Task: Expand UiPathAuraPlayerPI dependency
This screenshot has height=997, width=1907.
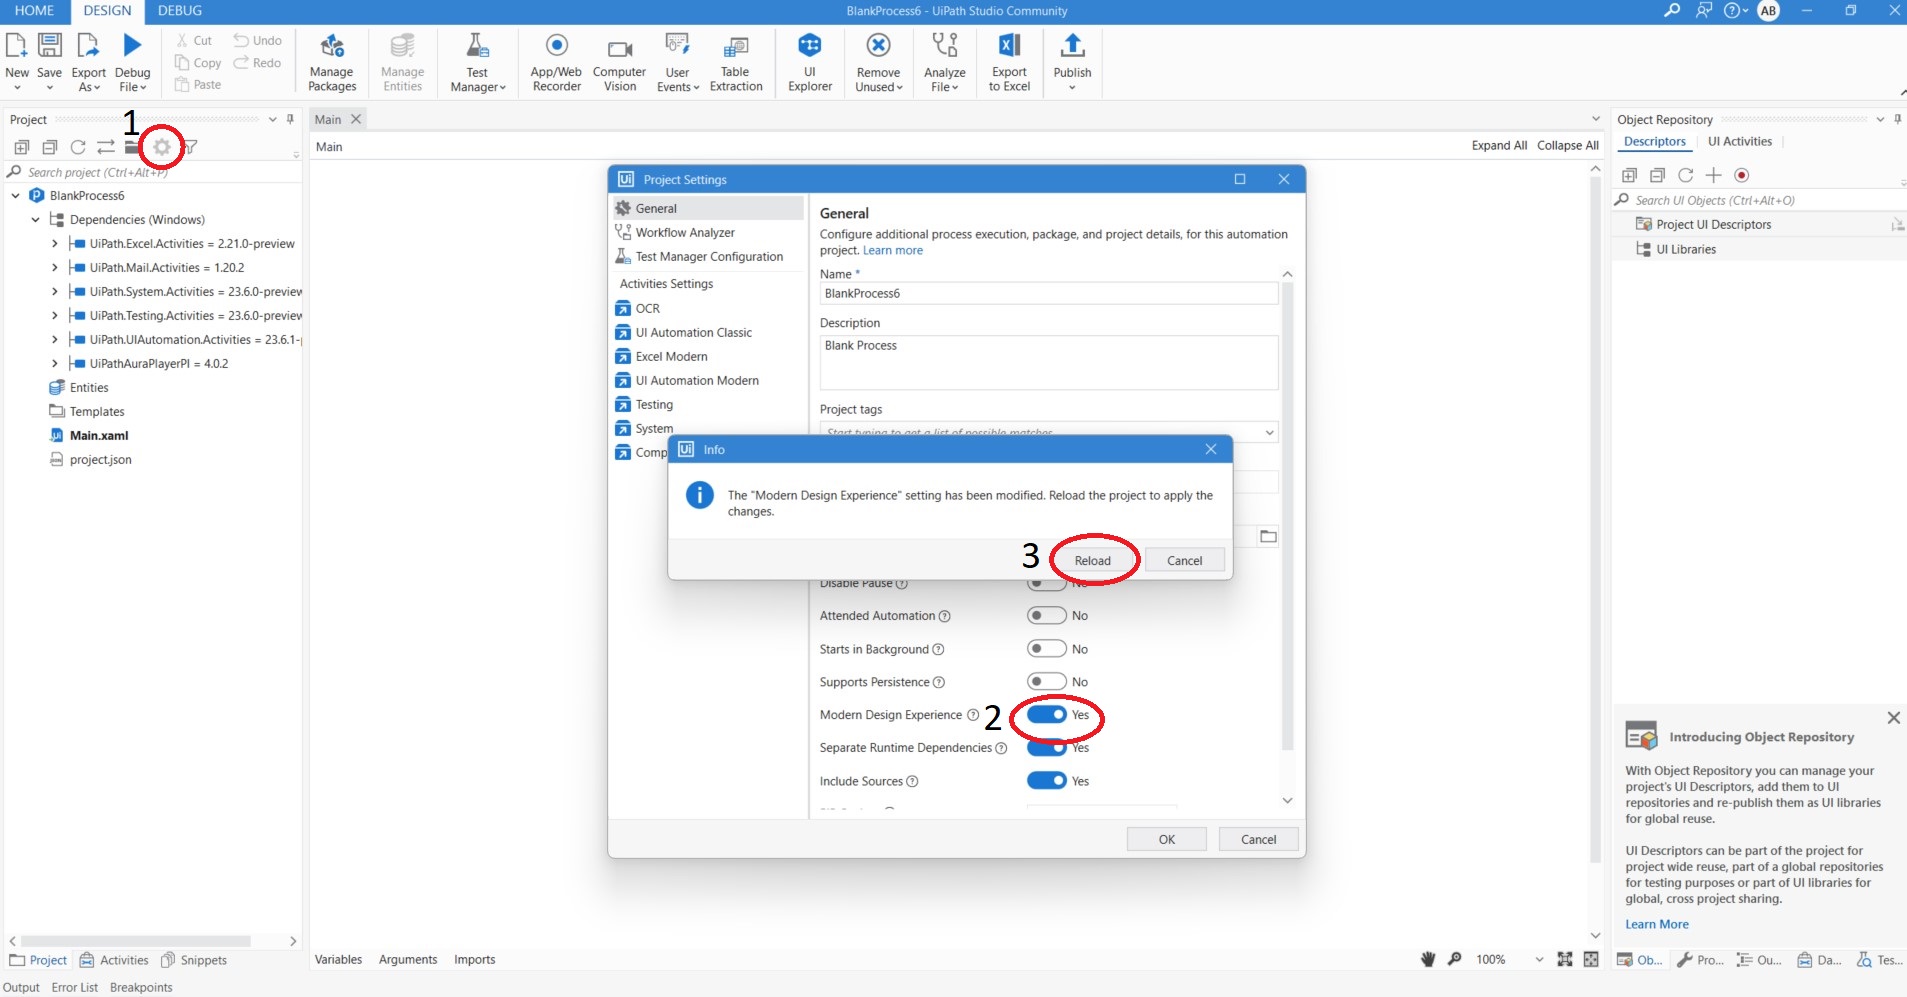Action: (x=54, y=364)
